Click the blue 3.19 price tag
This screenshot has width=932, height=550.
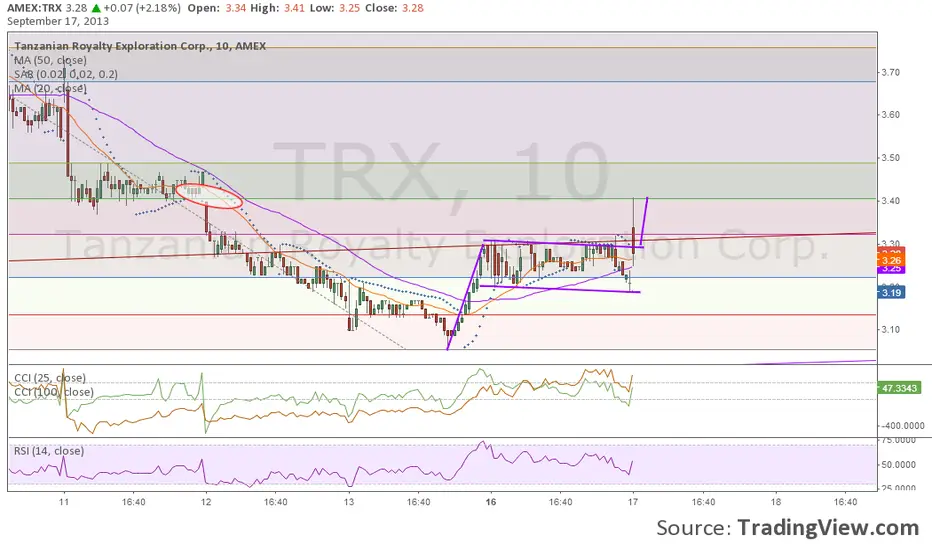891,293
